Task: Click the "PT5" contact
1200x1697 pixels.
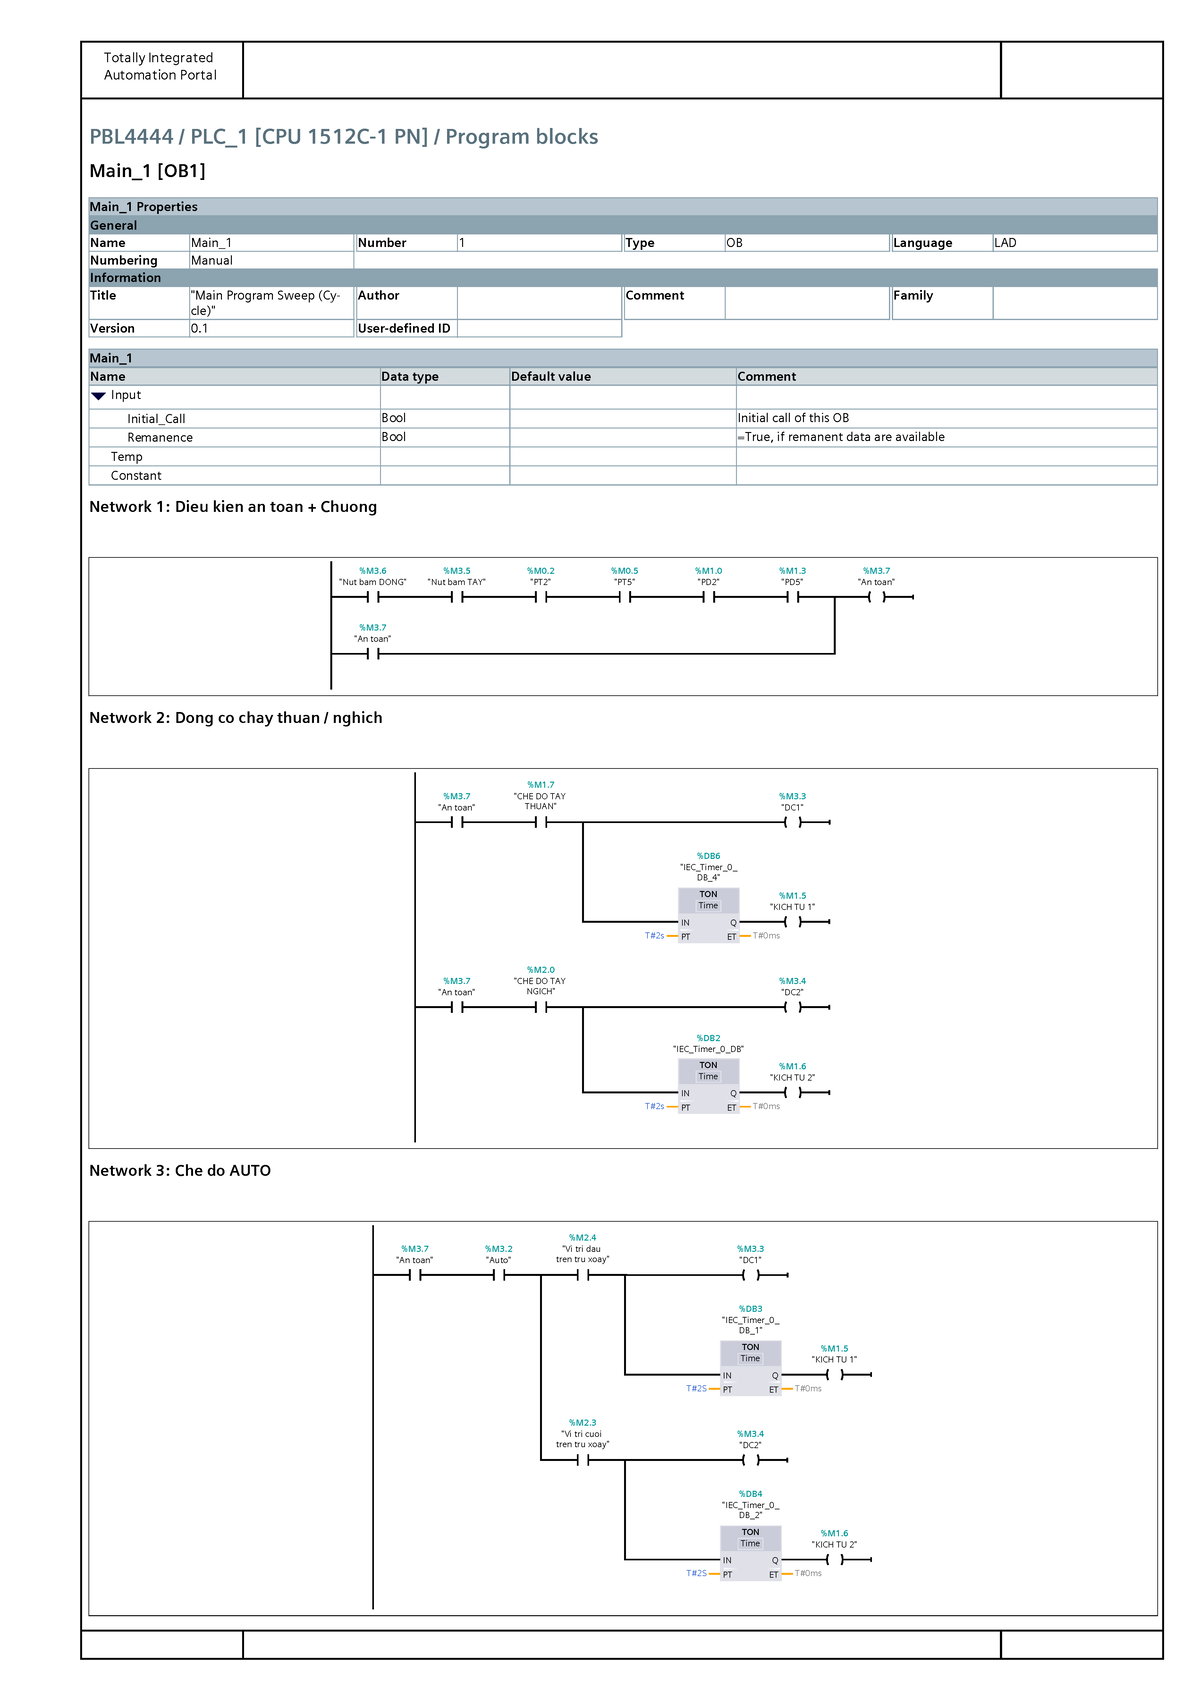Action: coord(625,597)
